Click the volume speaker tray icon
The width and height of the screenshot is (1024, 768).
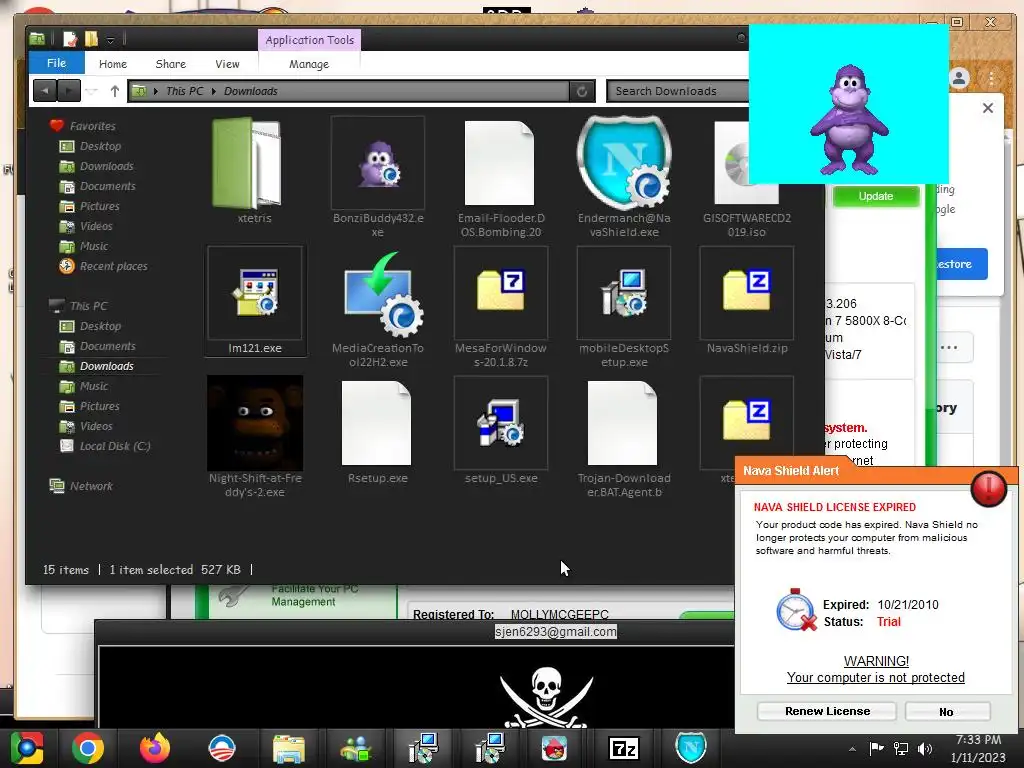[925, 749]
